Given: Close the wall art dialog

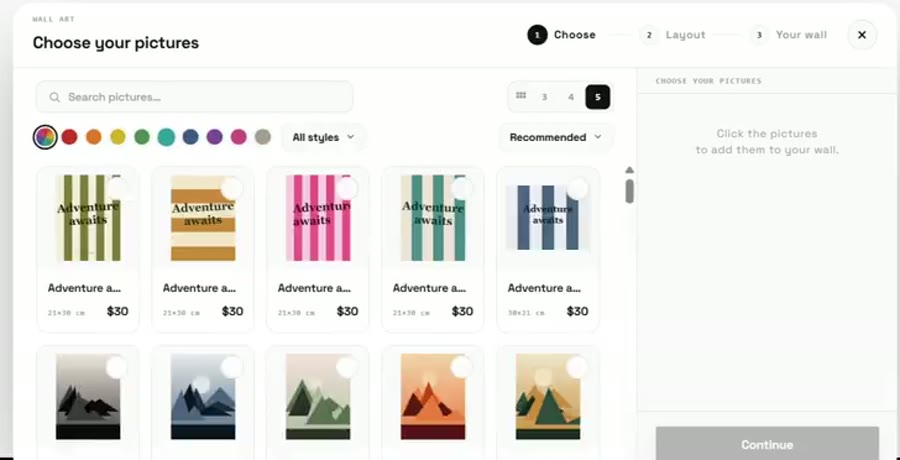Looking at the screenshot, I should point(862,35).
